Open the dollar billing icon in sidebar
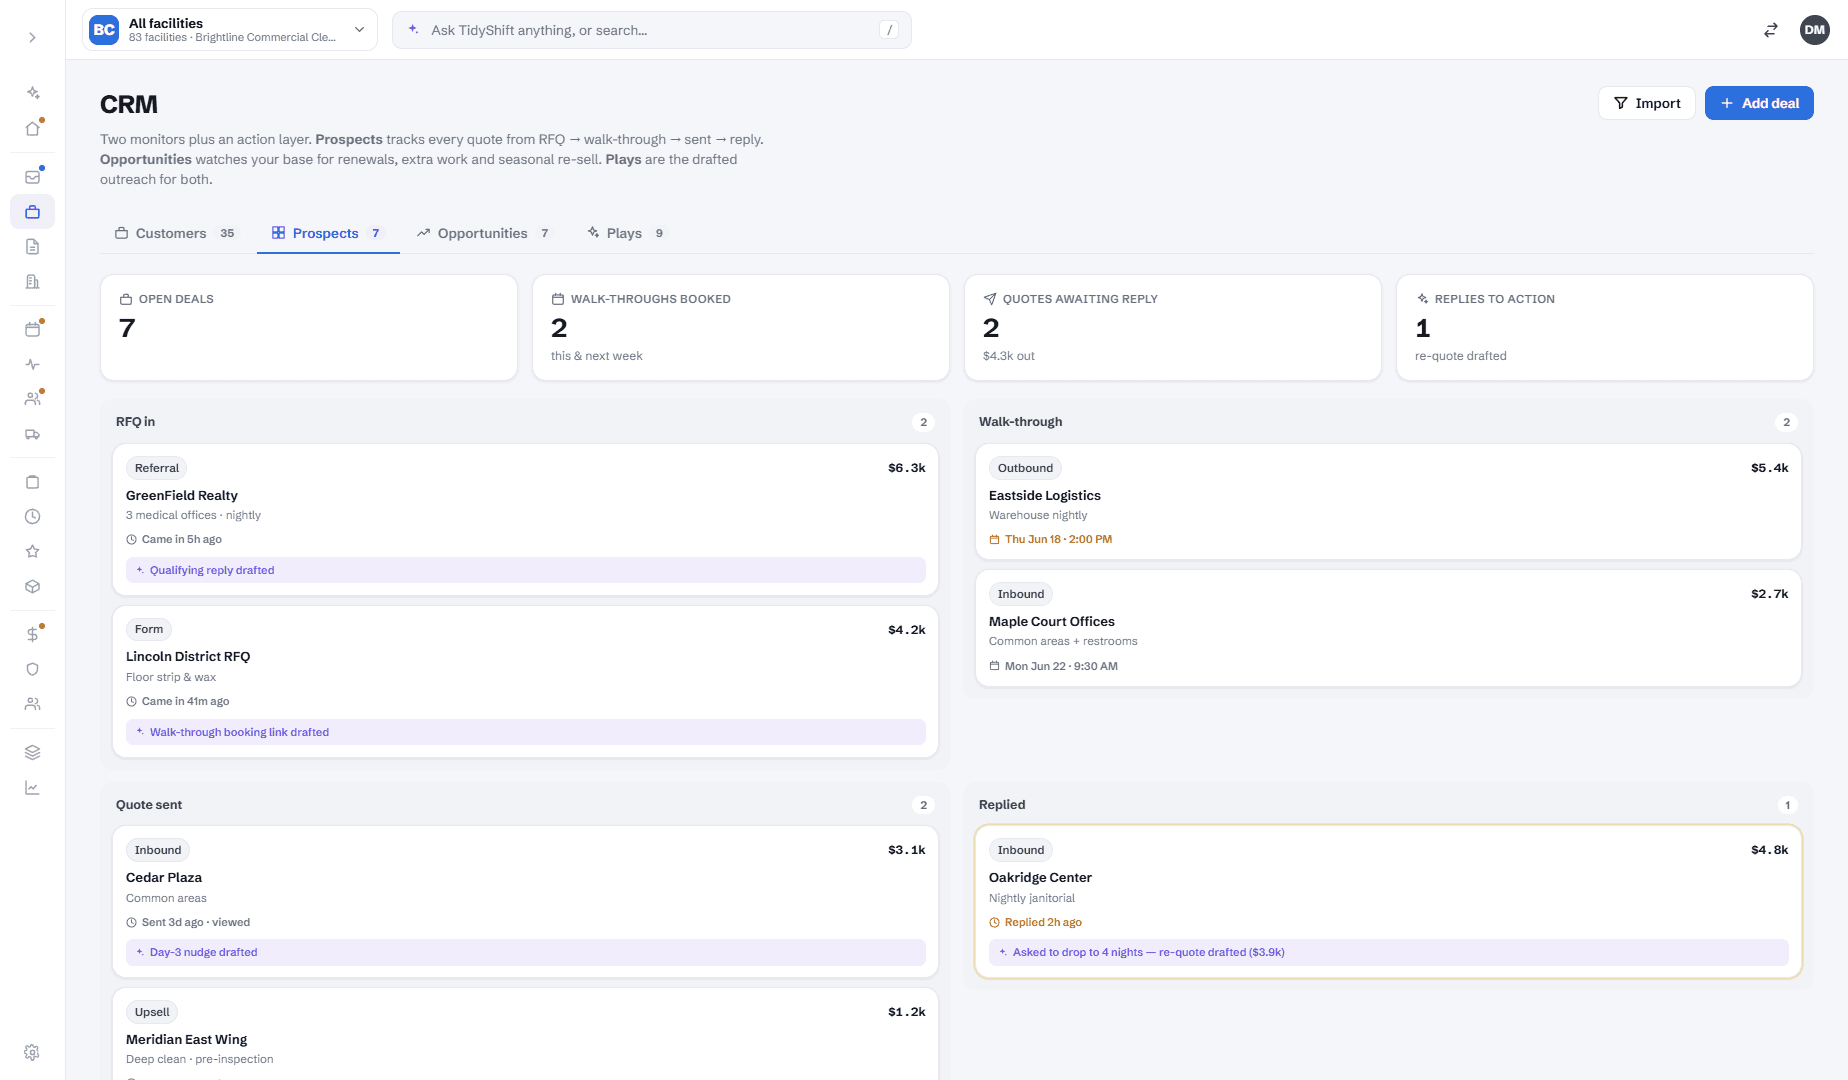The height and width of the screenshot is (1080, 1848). (x=32, y=635)
